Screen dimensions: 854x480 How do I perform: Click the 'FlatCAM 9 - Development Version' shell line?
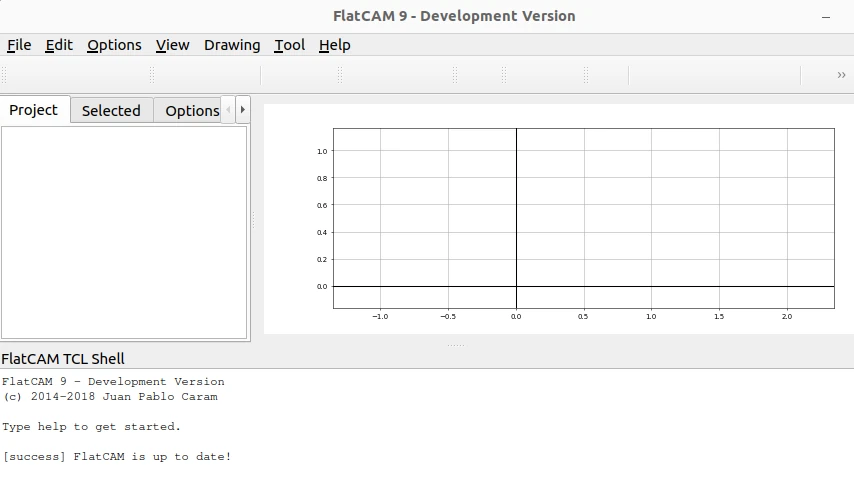(113, 381)
